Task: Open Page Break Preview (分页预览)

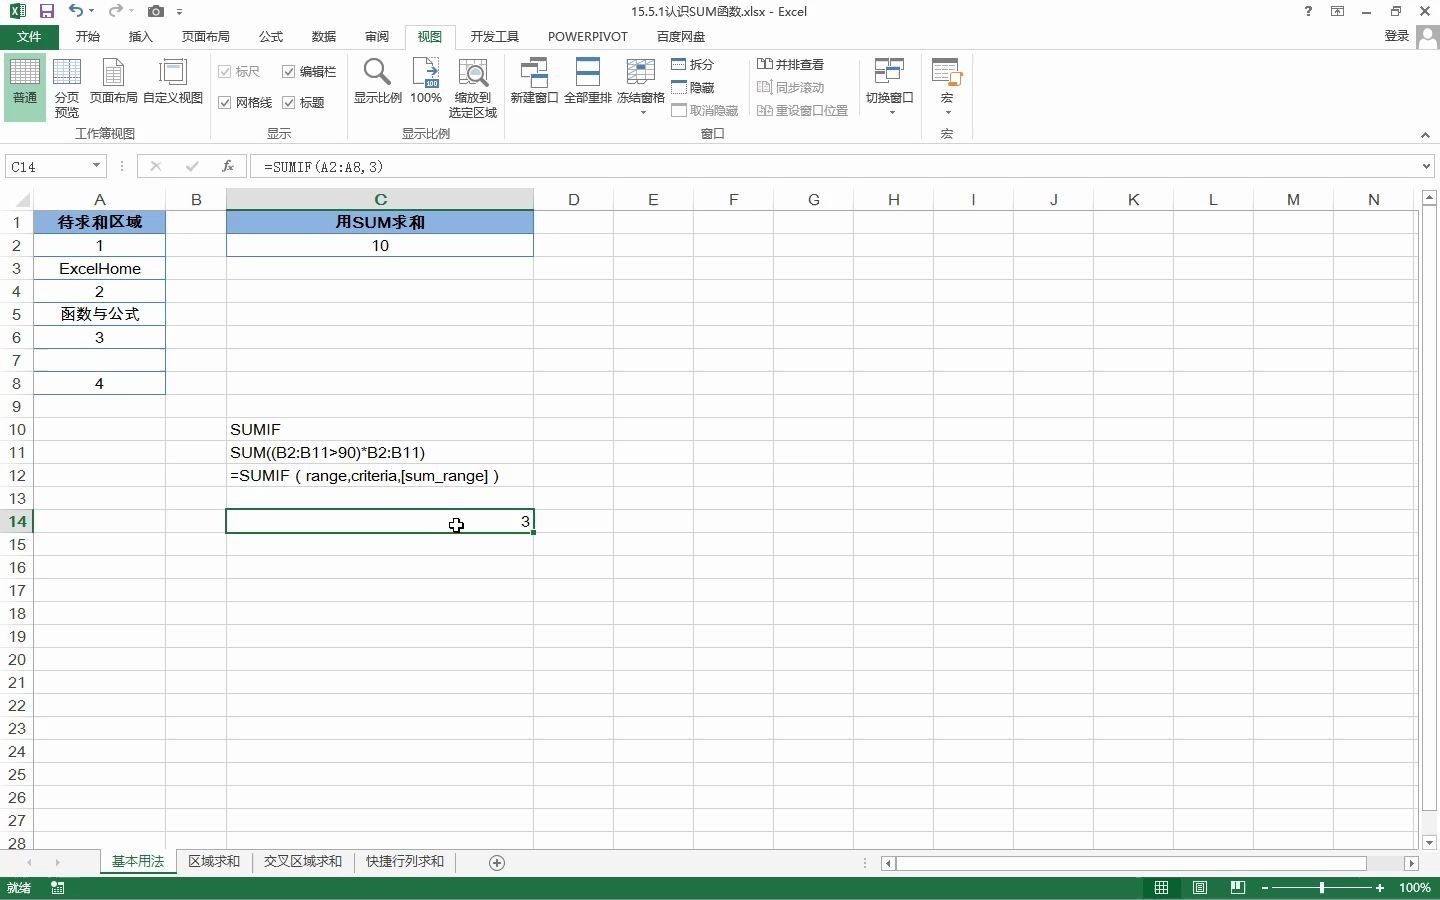Action: [67, 89]
